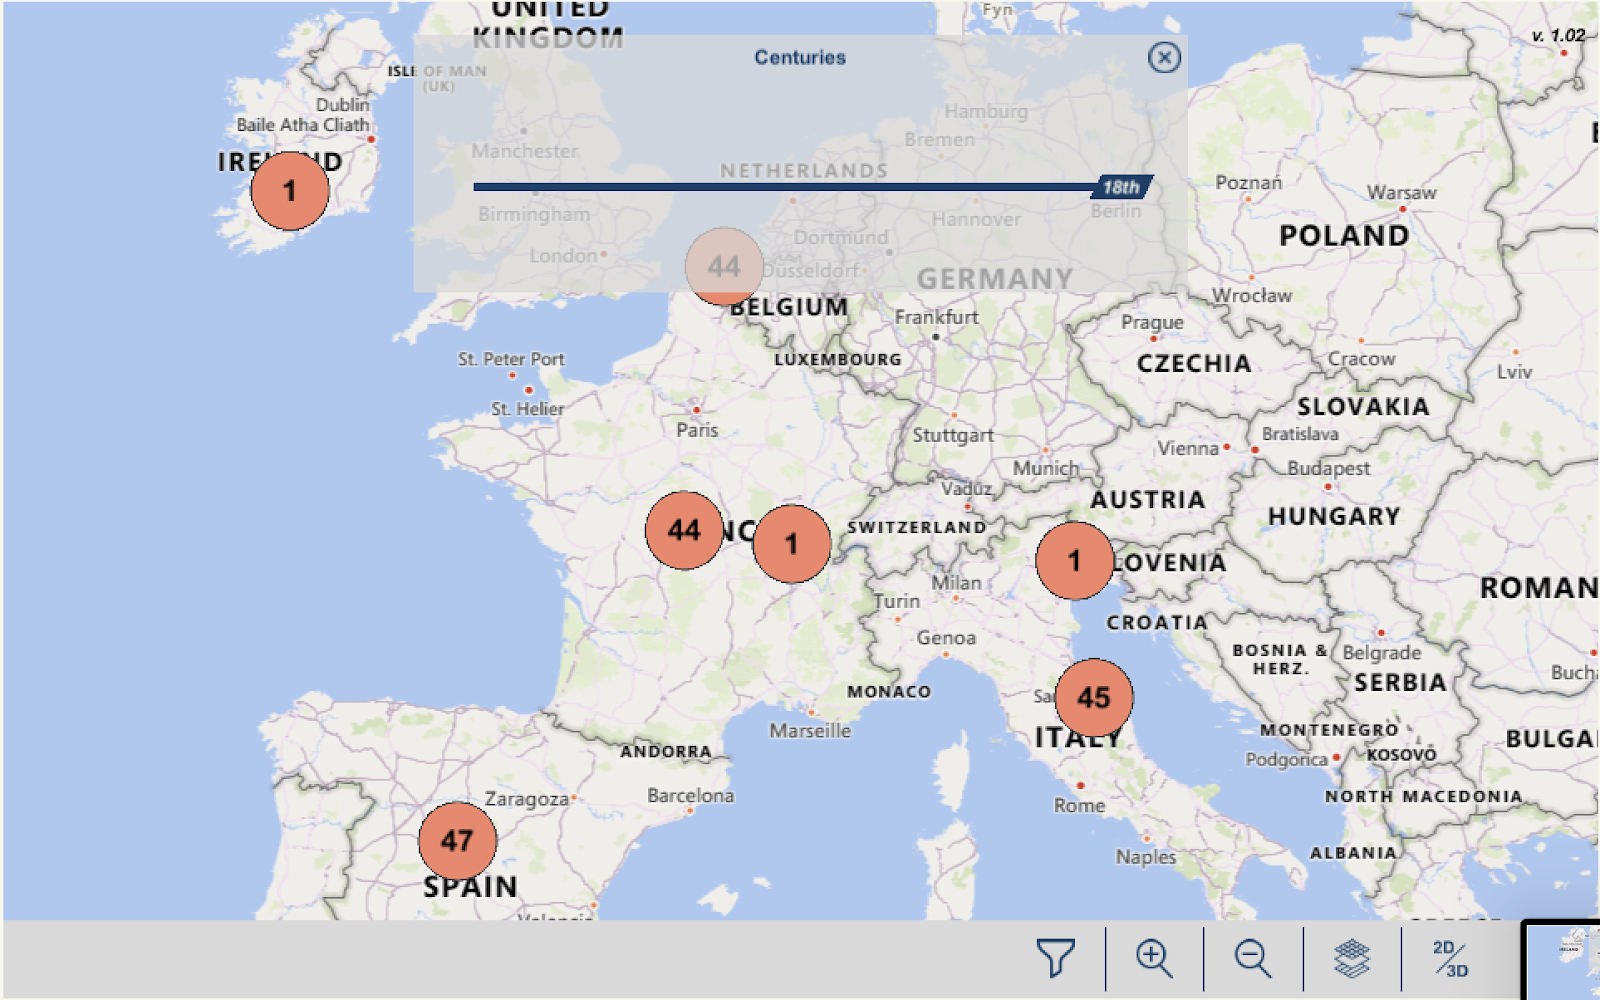Click the Zaragoza city label
The width and height of the screenshot is (1600, 1000).
click(527, 799)
